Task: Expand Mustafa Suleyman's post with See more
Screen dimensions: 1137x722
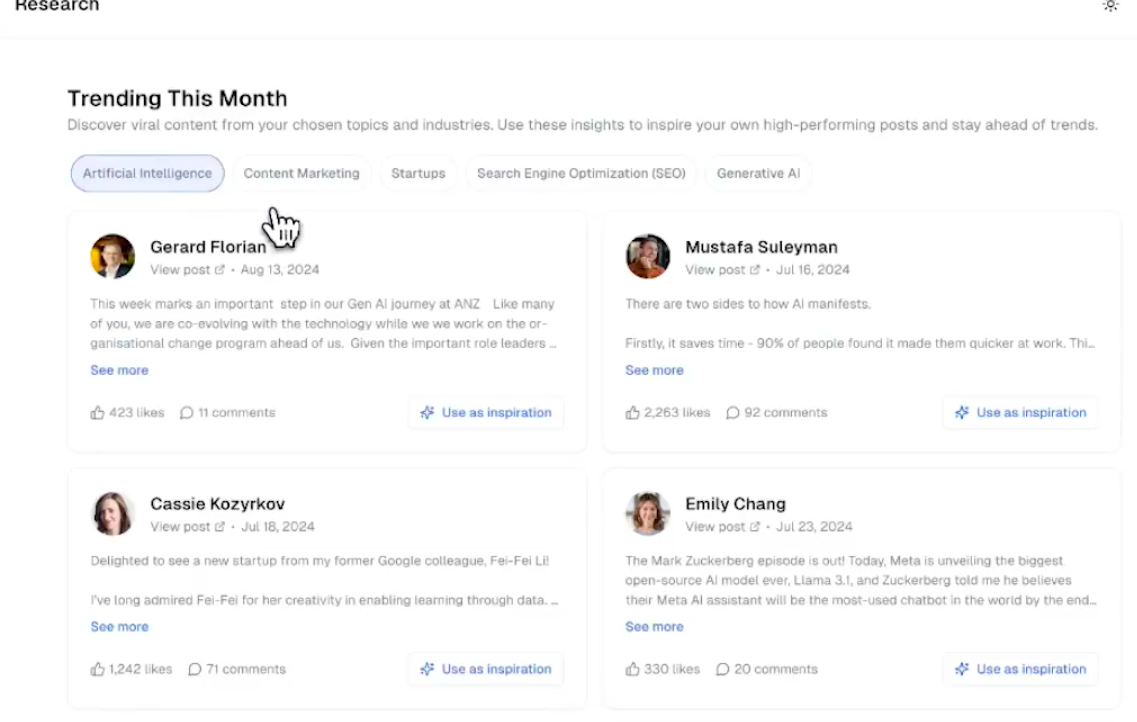Action: [654, 370]
